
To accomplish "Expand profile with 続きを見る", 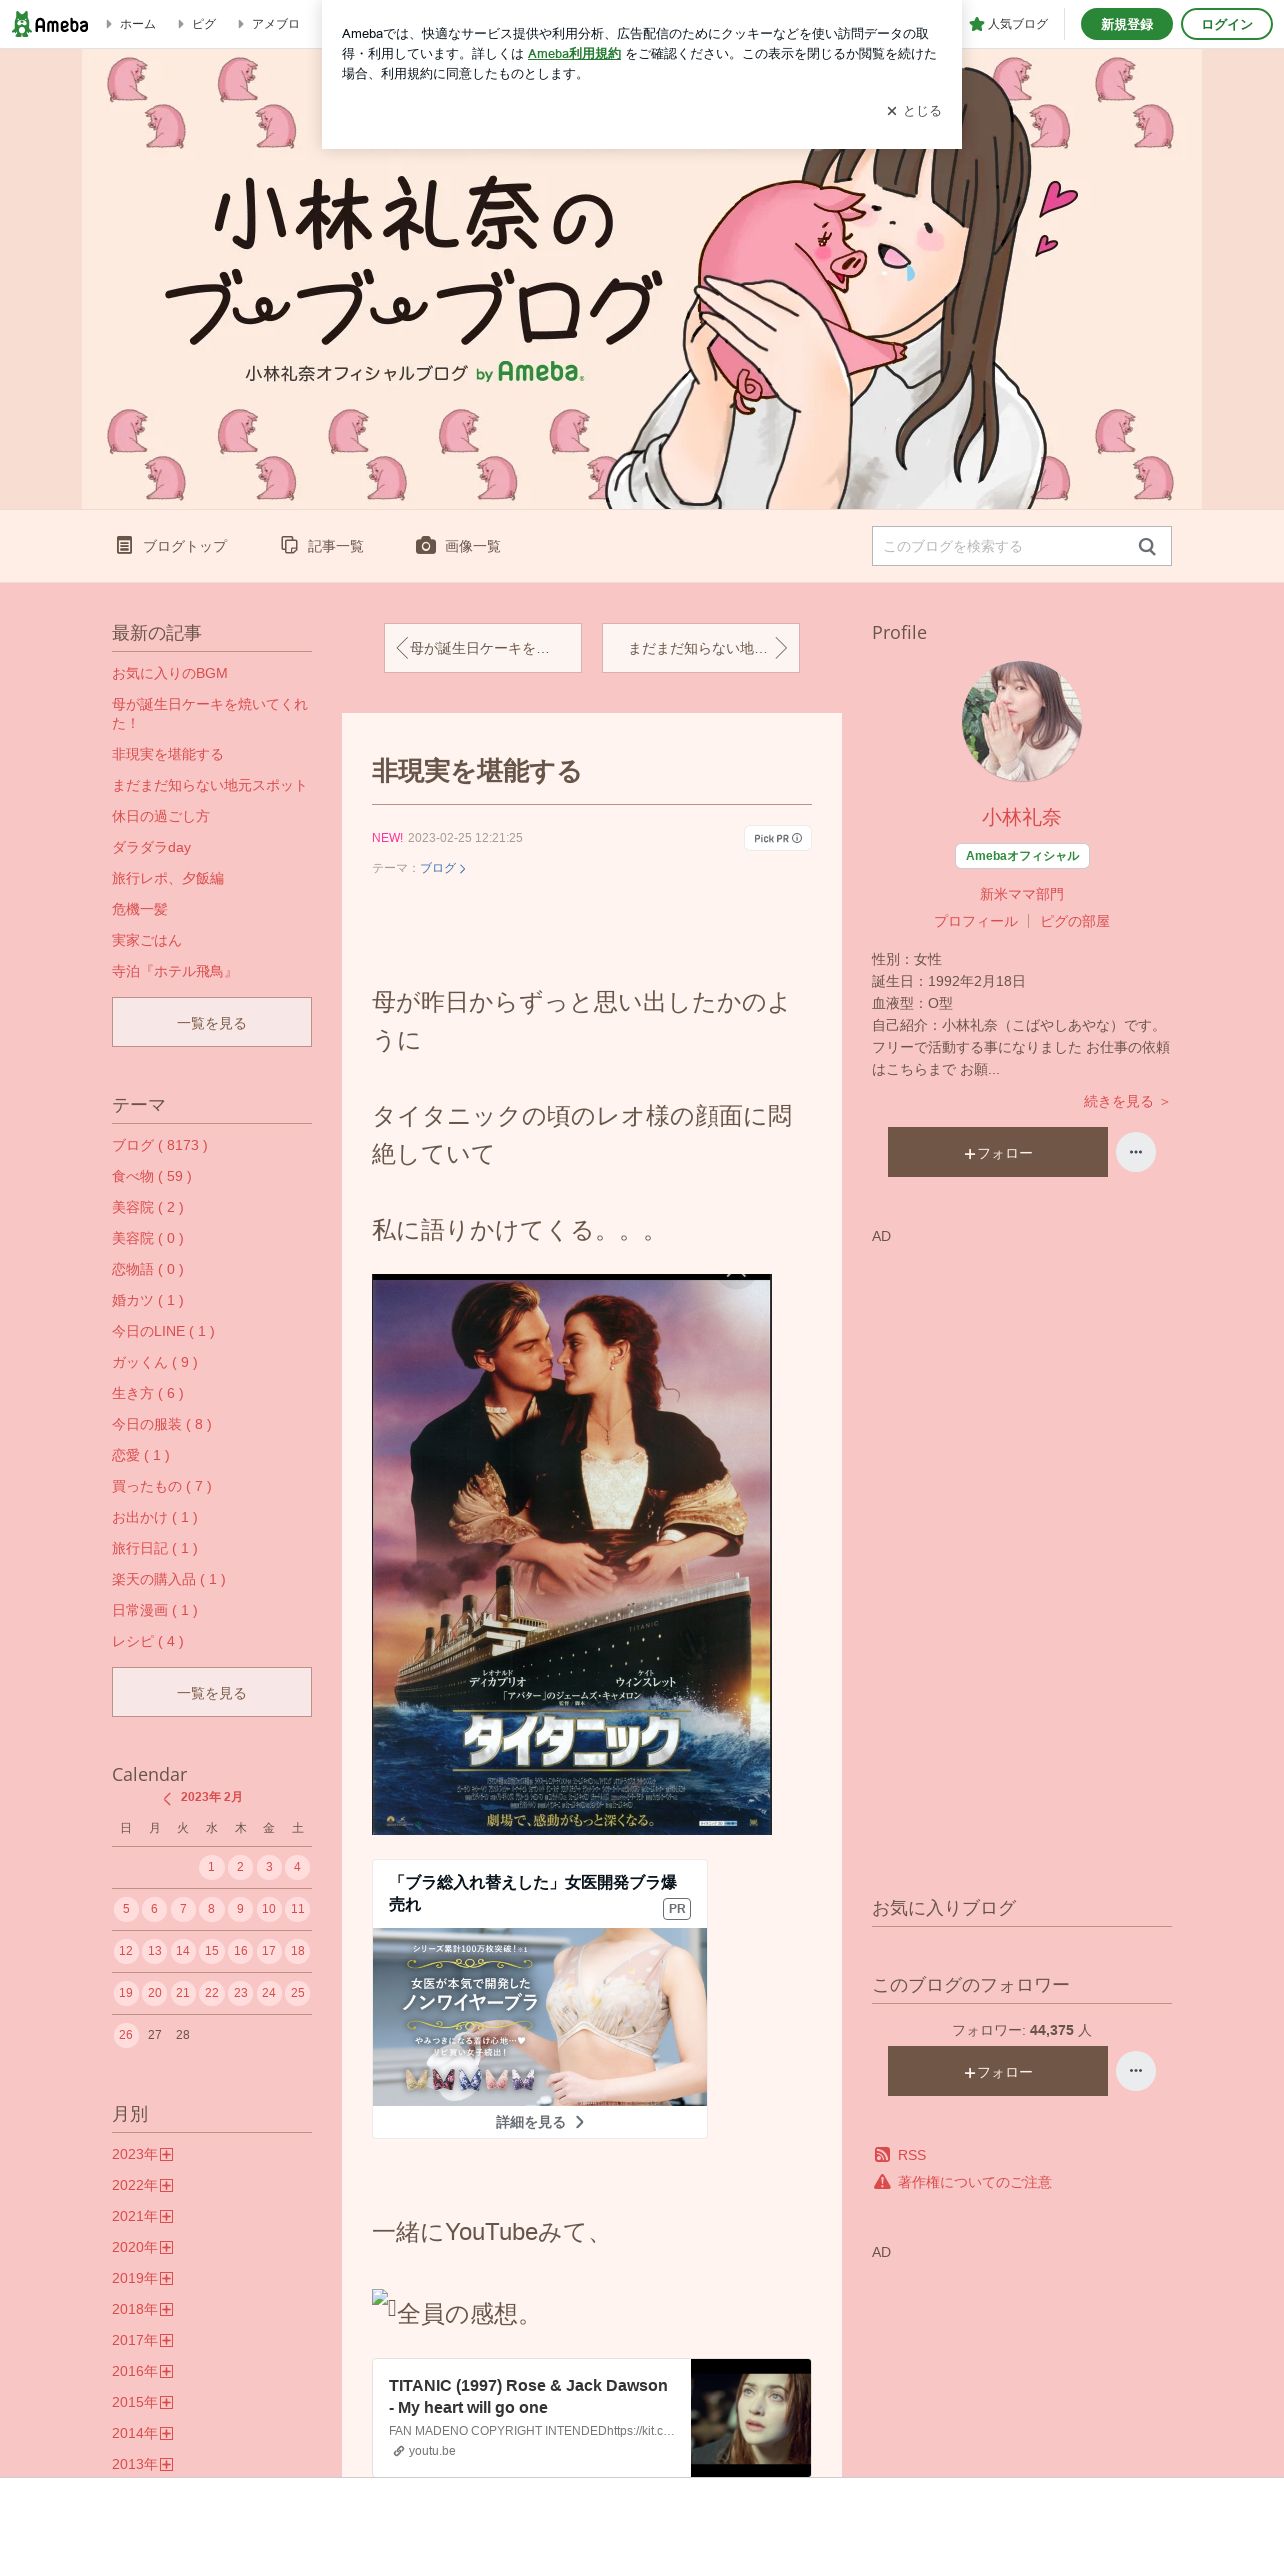I will (x=1127, y=1101).
